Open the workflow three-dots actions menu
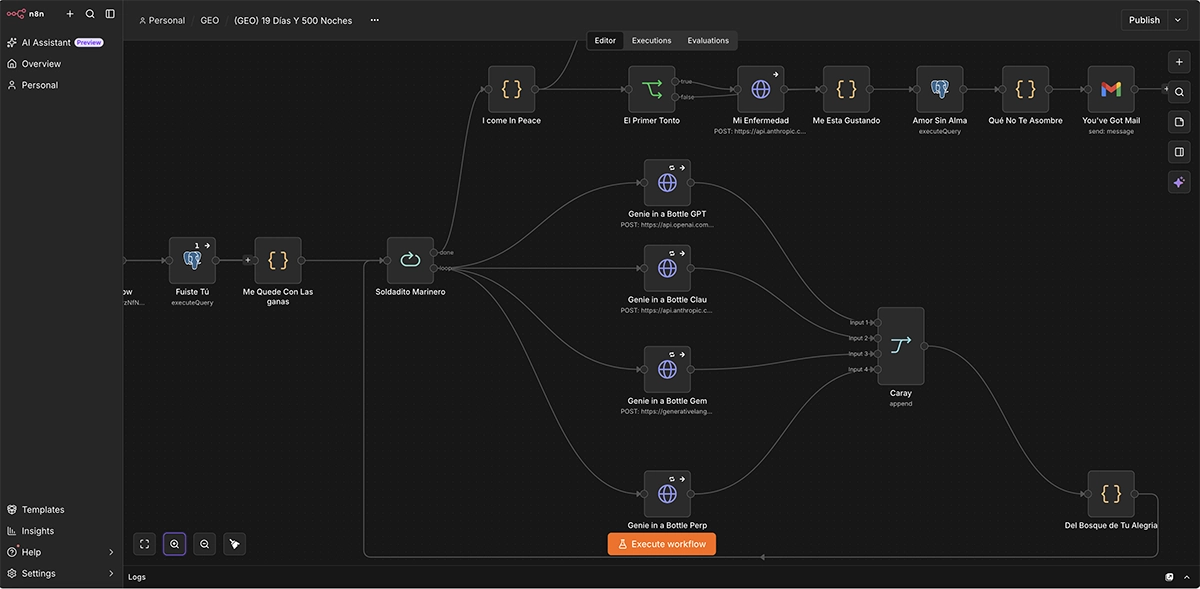The width and height of the screenshot is (1200, 589). coord(375,20)
